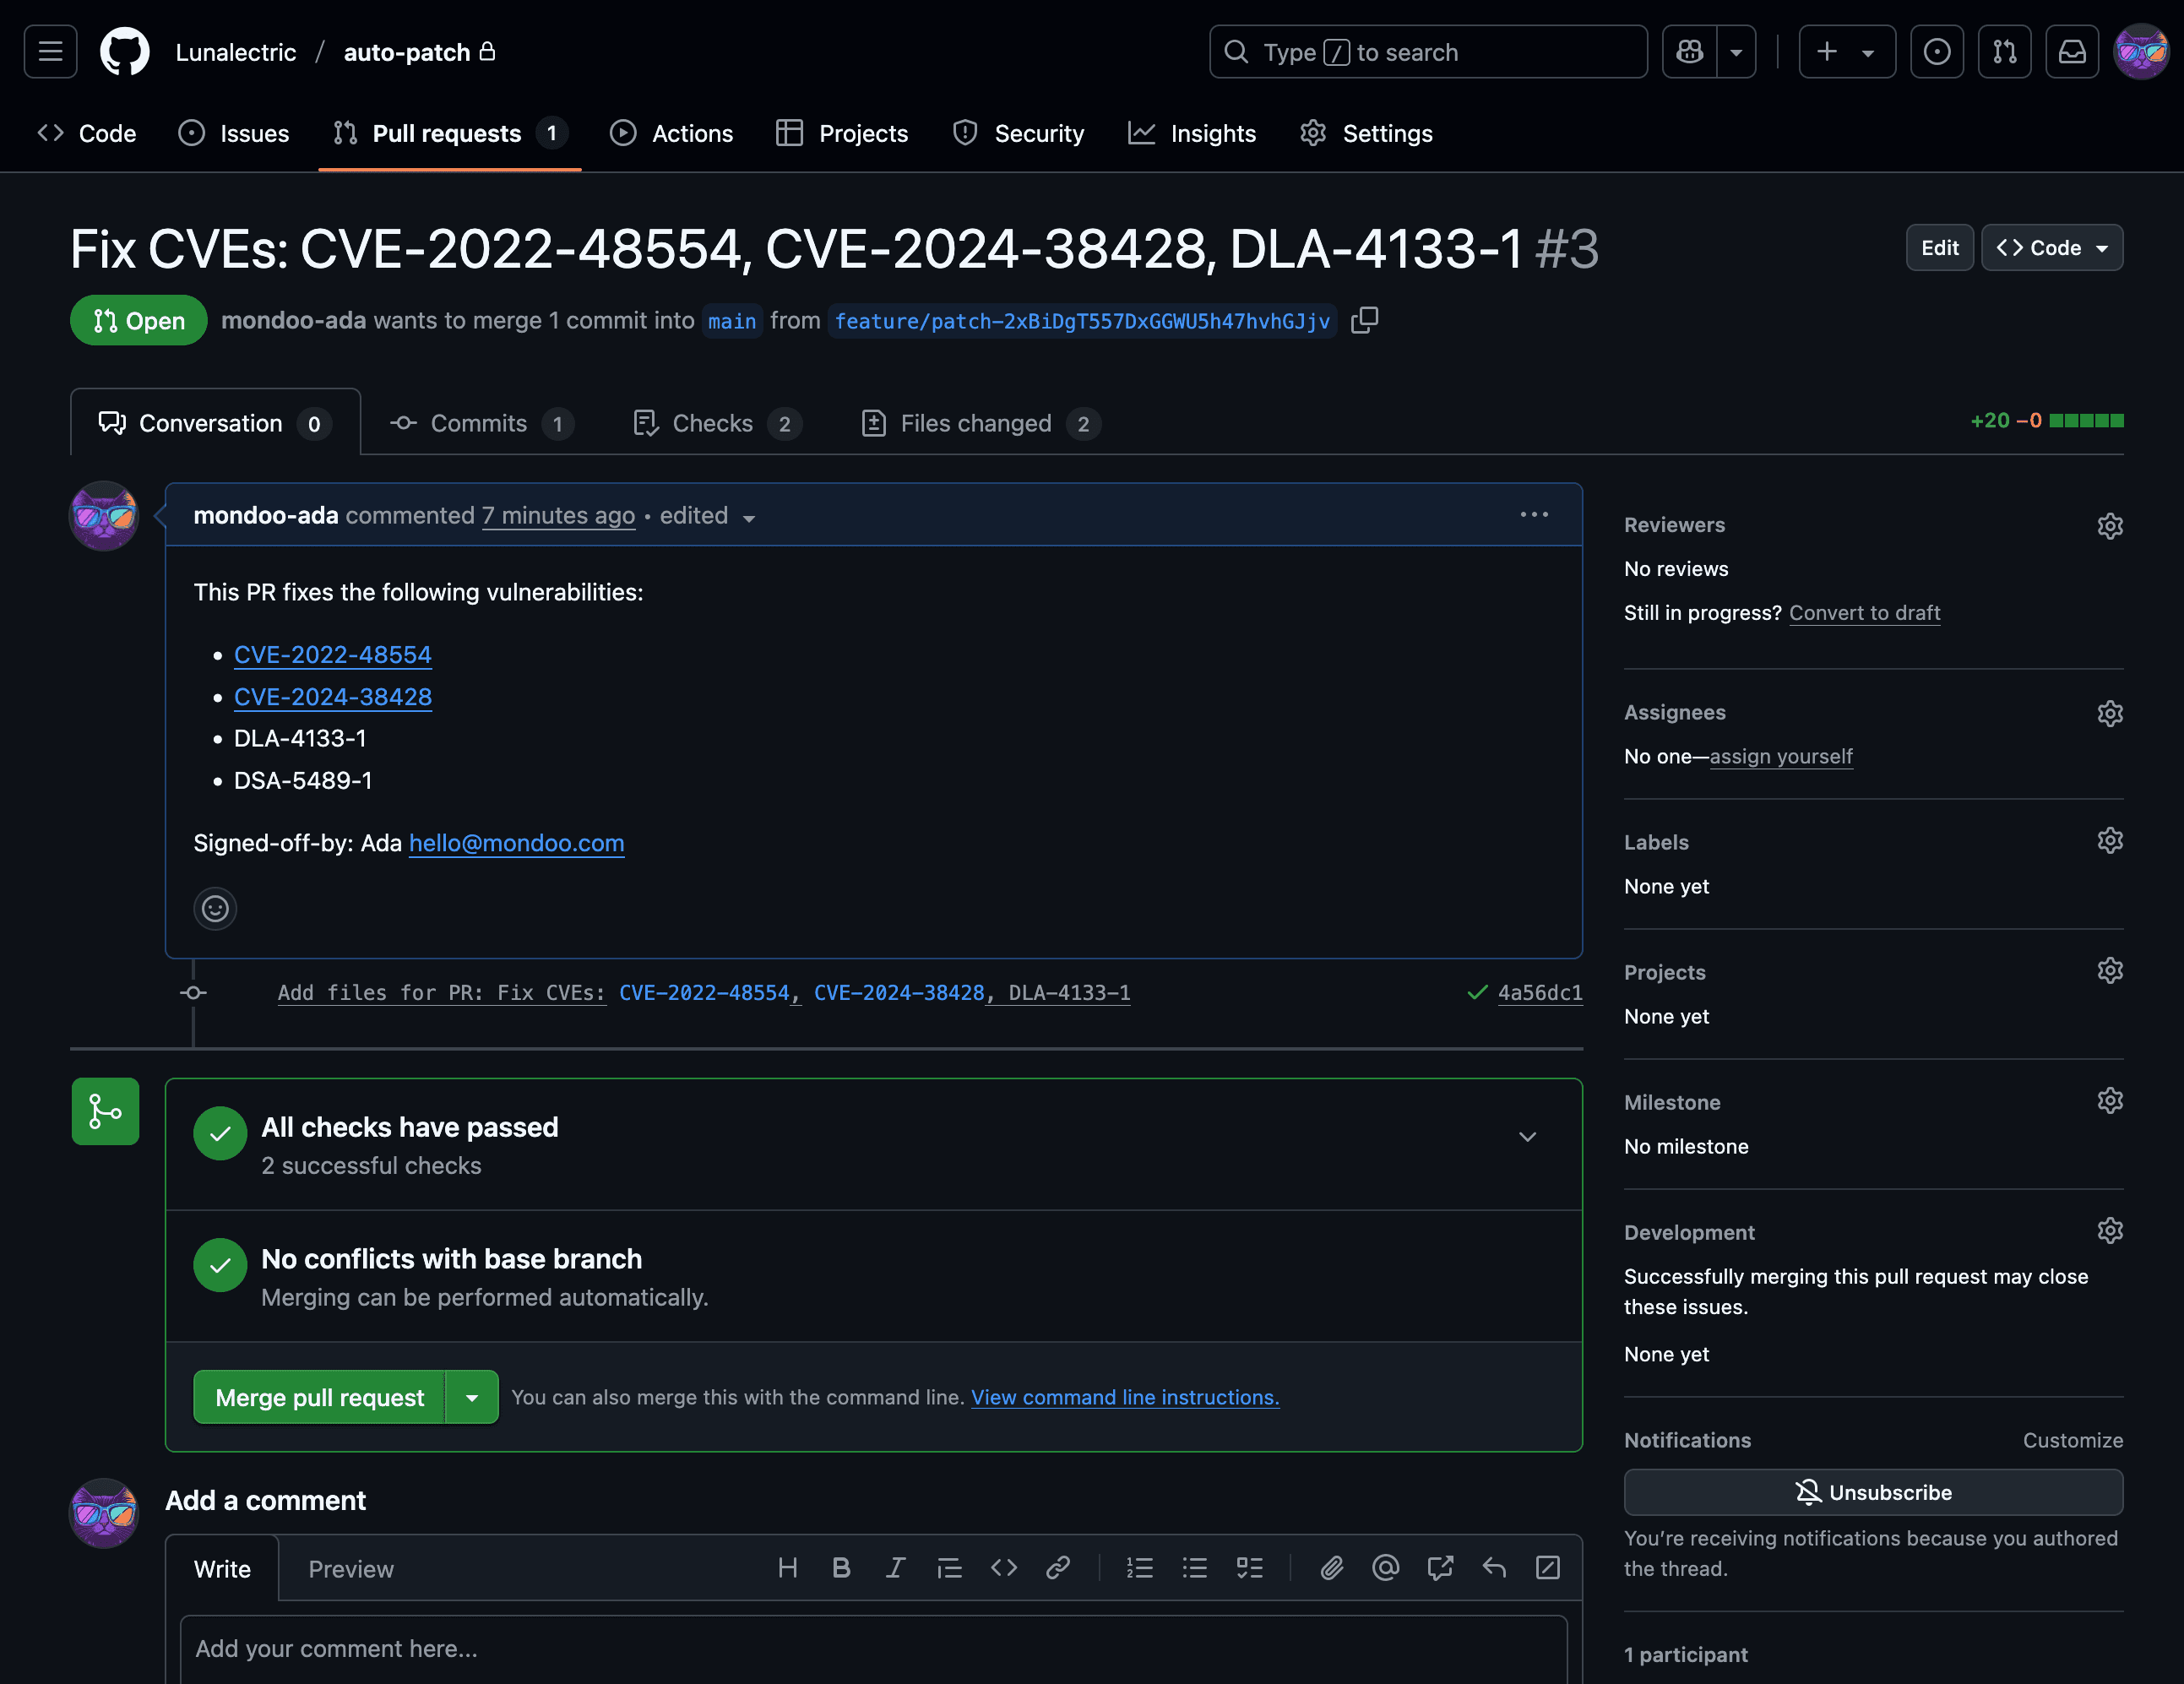Viewport: 2184px width, 1684px height.
Task: Expand the all checks passed section
Action: click(1527, 1137)
